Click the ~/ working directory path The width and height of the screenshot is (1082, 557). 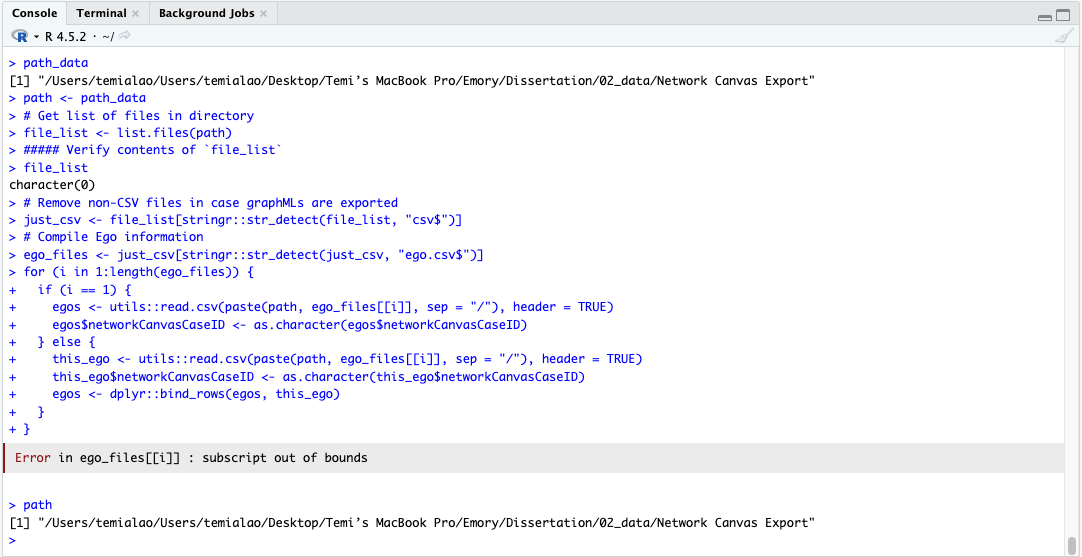[x=107, y=37]
